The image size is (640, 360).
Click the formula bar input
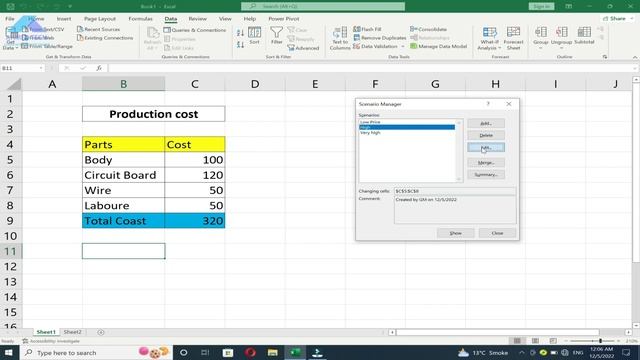(x=371, y=68)
